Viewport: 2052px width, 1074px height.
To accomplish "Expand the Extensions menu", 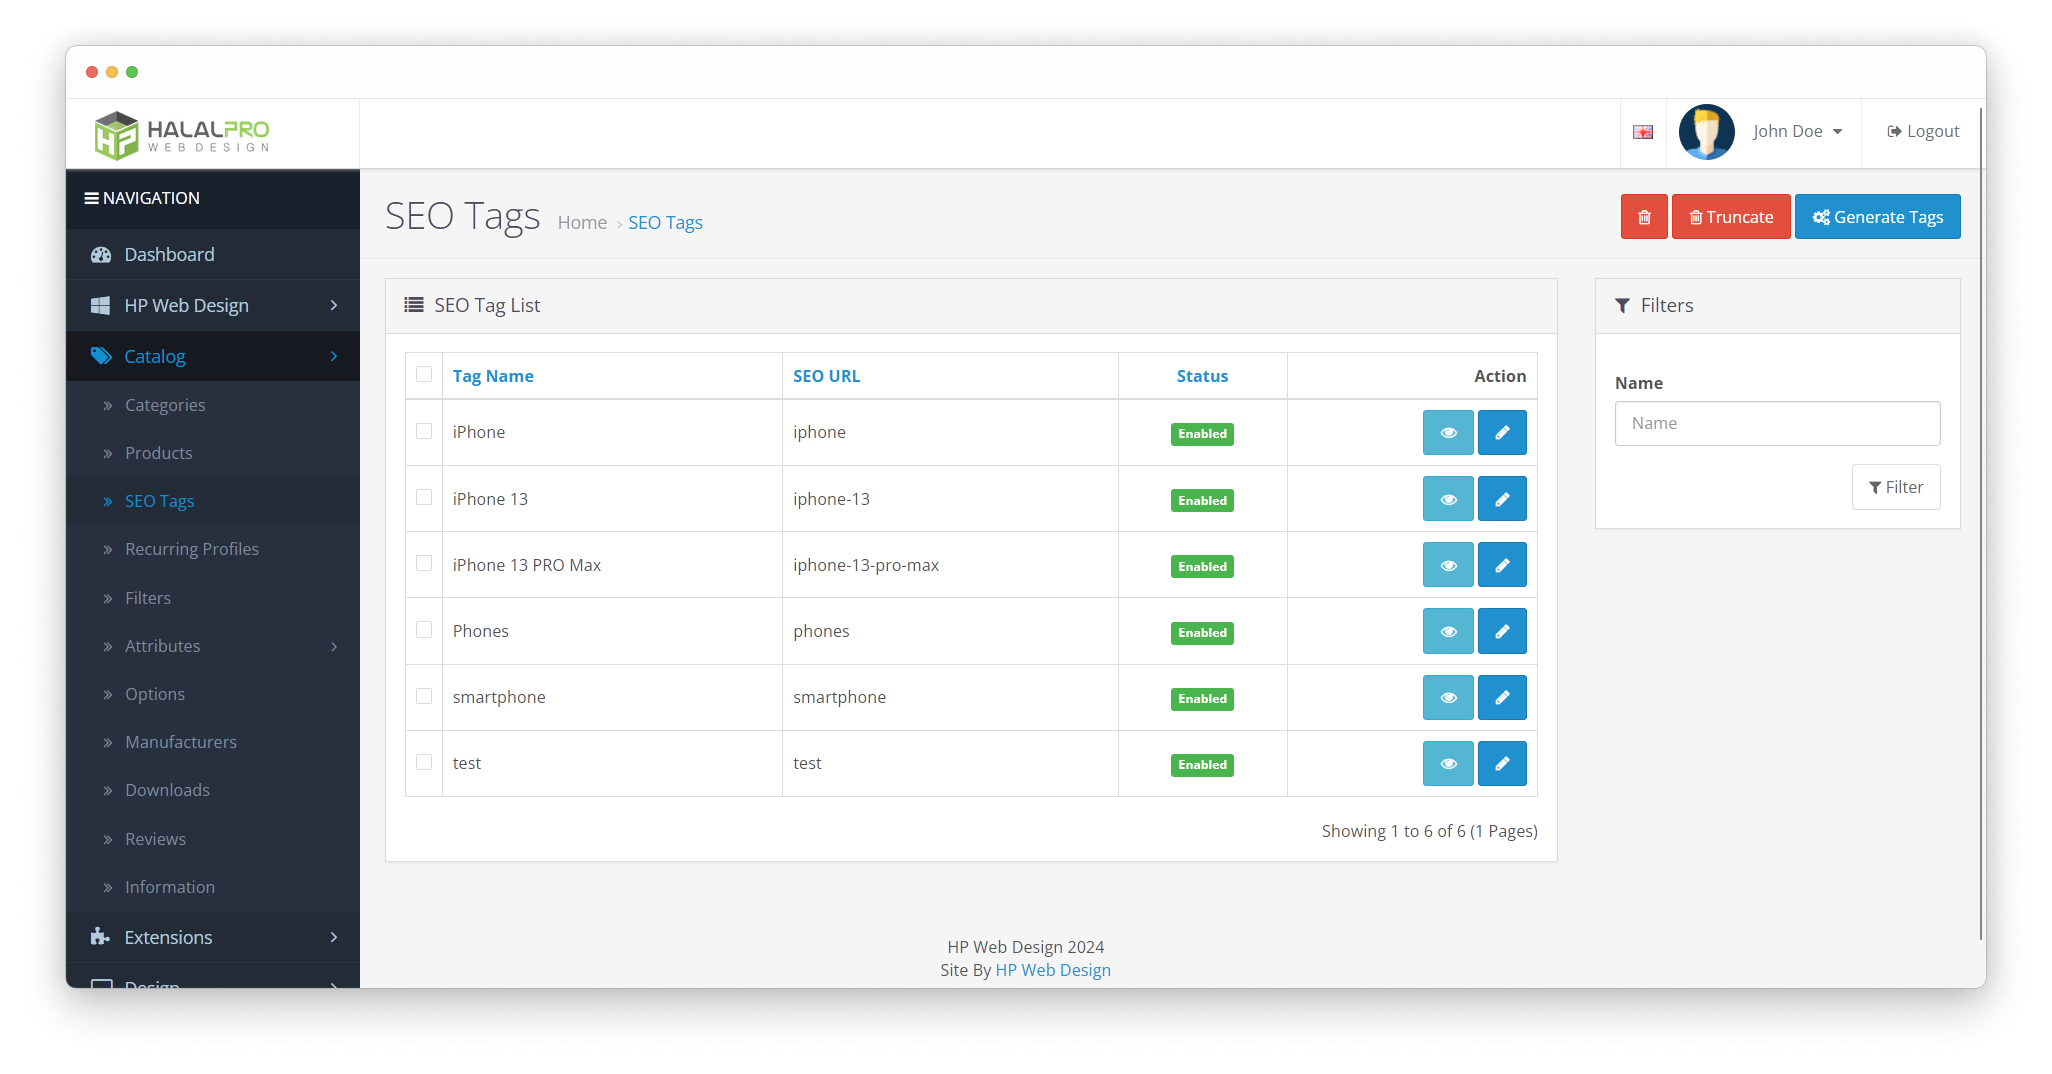I will pos(213,937).
